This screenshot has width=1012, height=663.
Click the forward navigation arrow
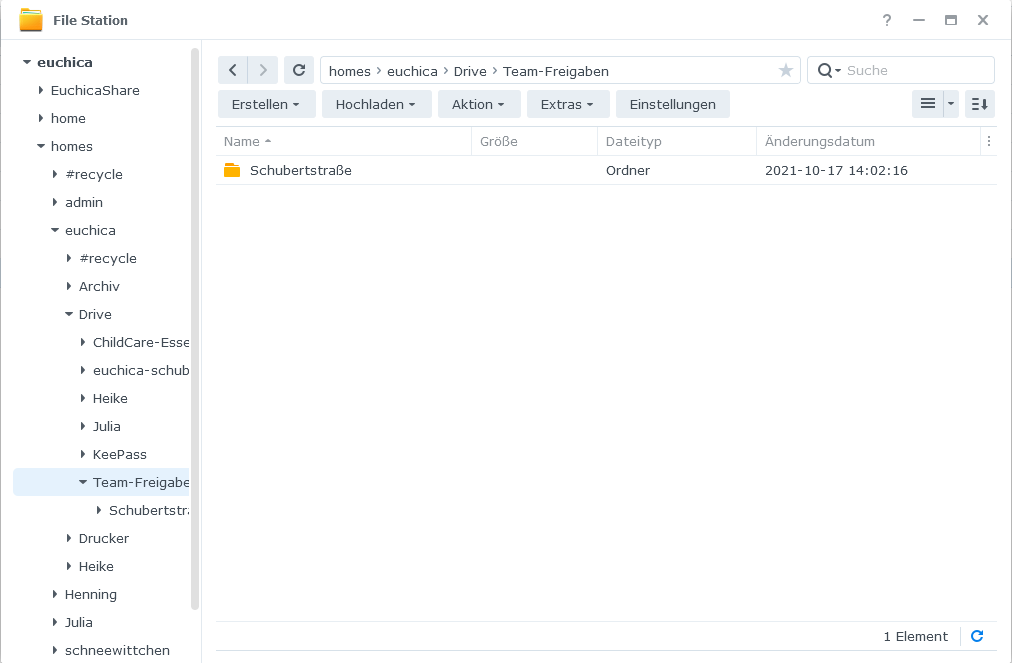262,70
